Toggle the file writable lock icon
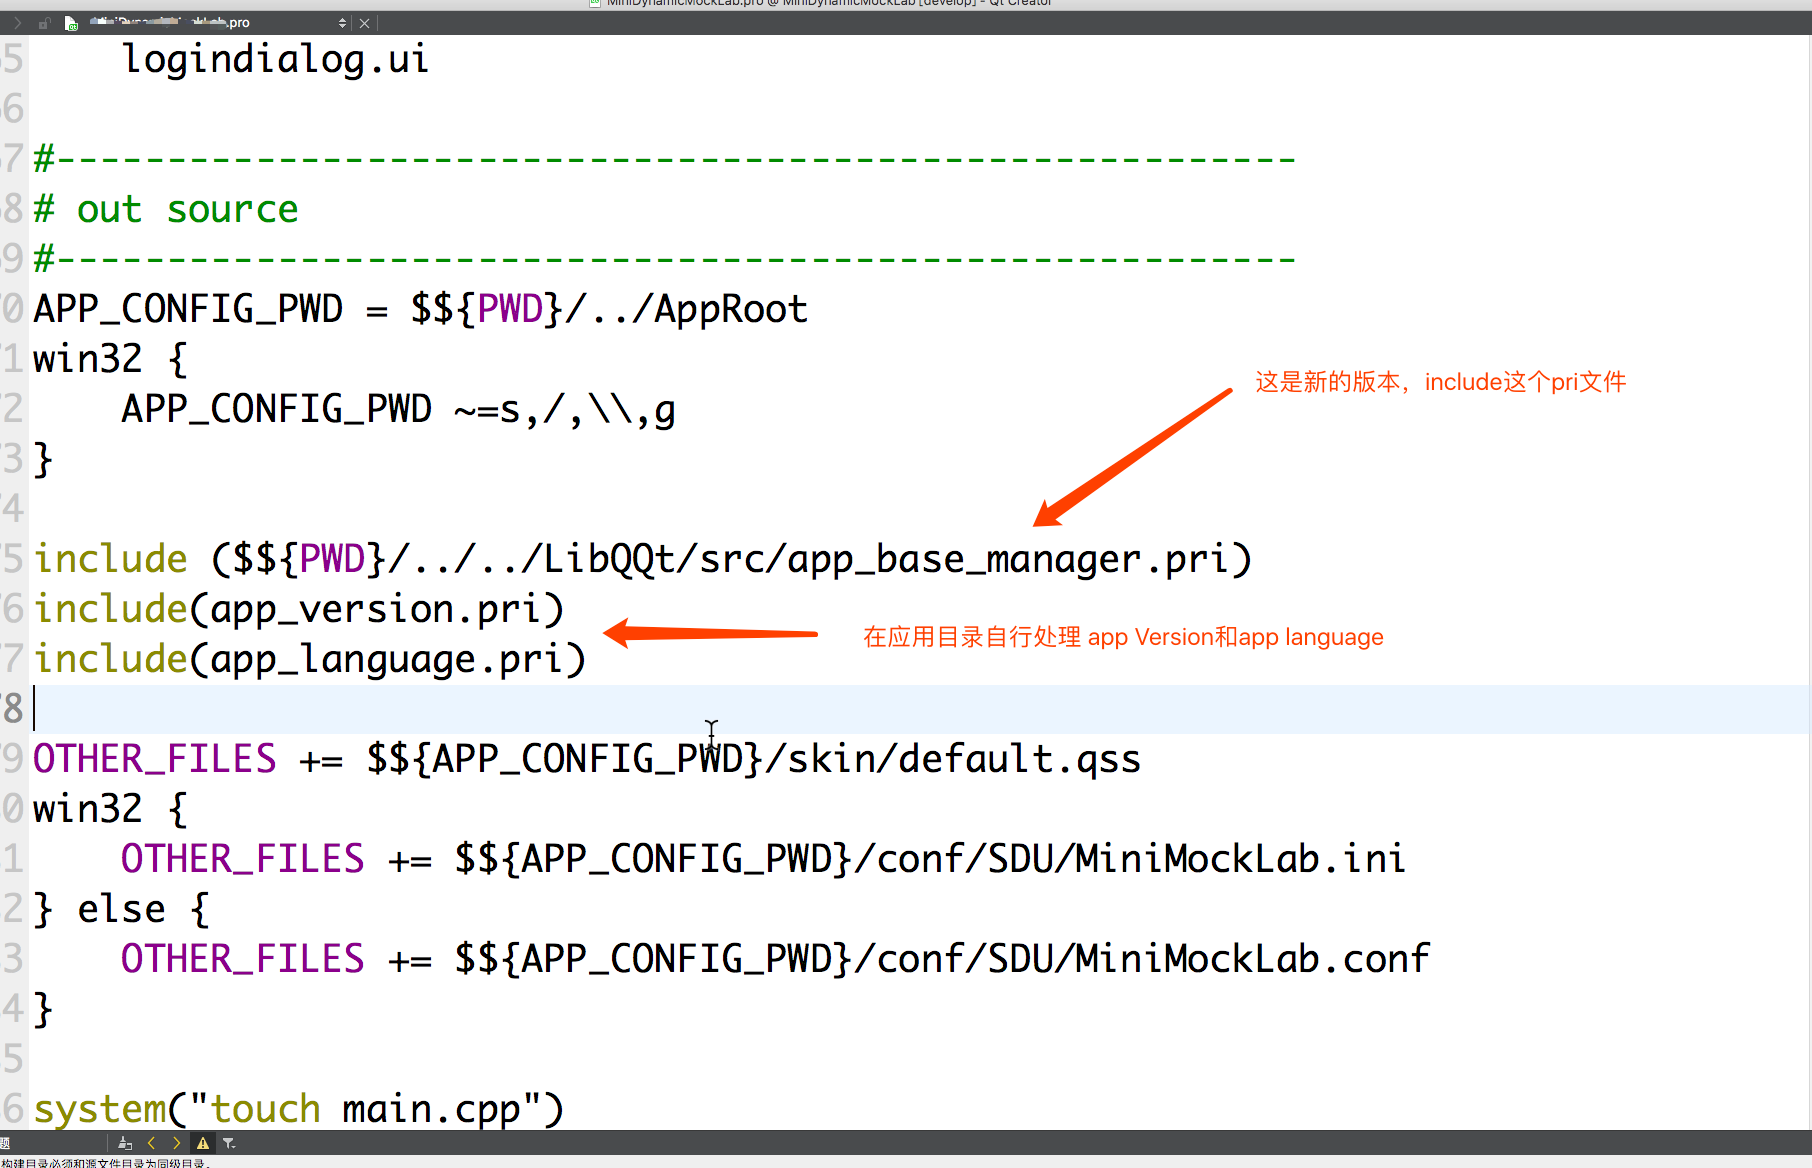The width and height of the screenshot is (1812, 1168). click(44, 23)
